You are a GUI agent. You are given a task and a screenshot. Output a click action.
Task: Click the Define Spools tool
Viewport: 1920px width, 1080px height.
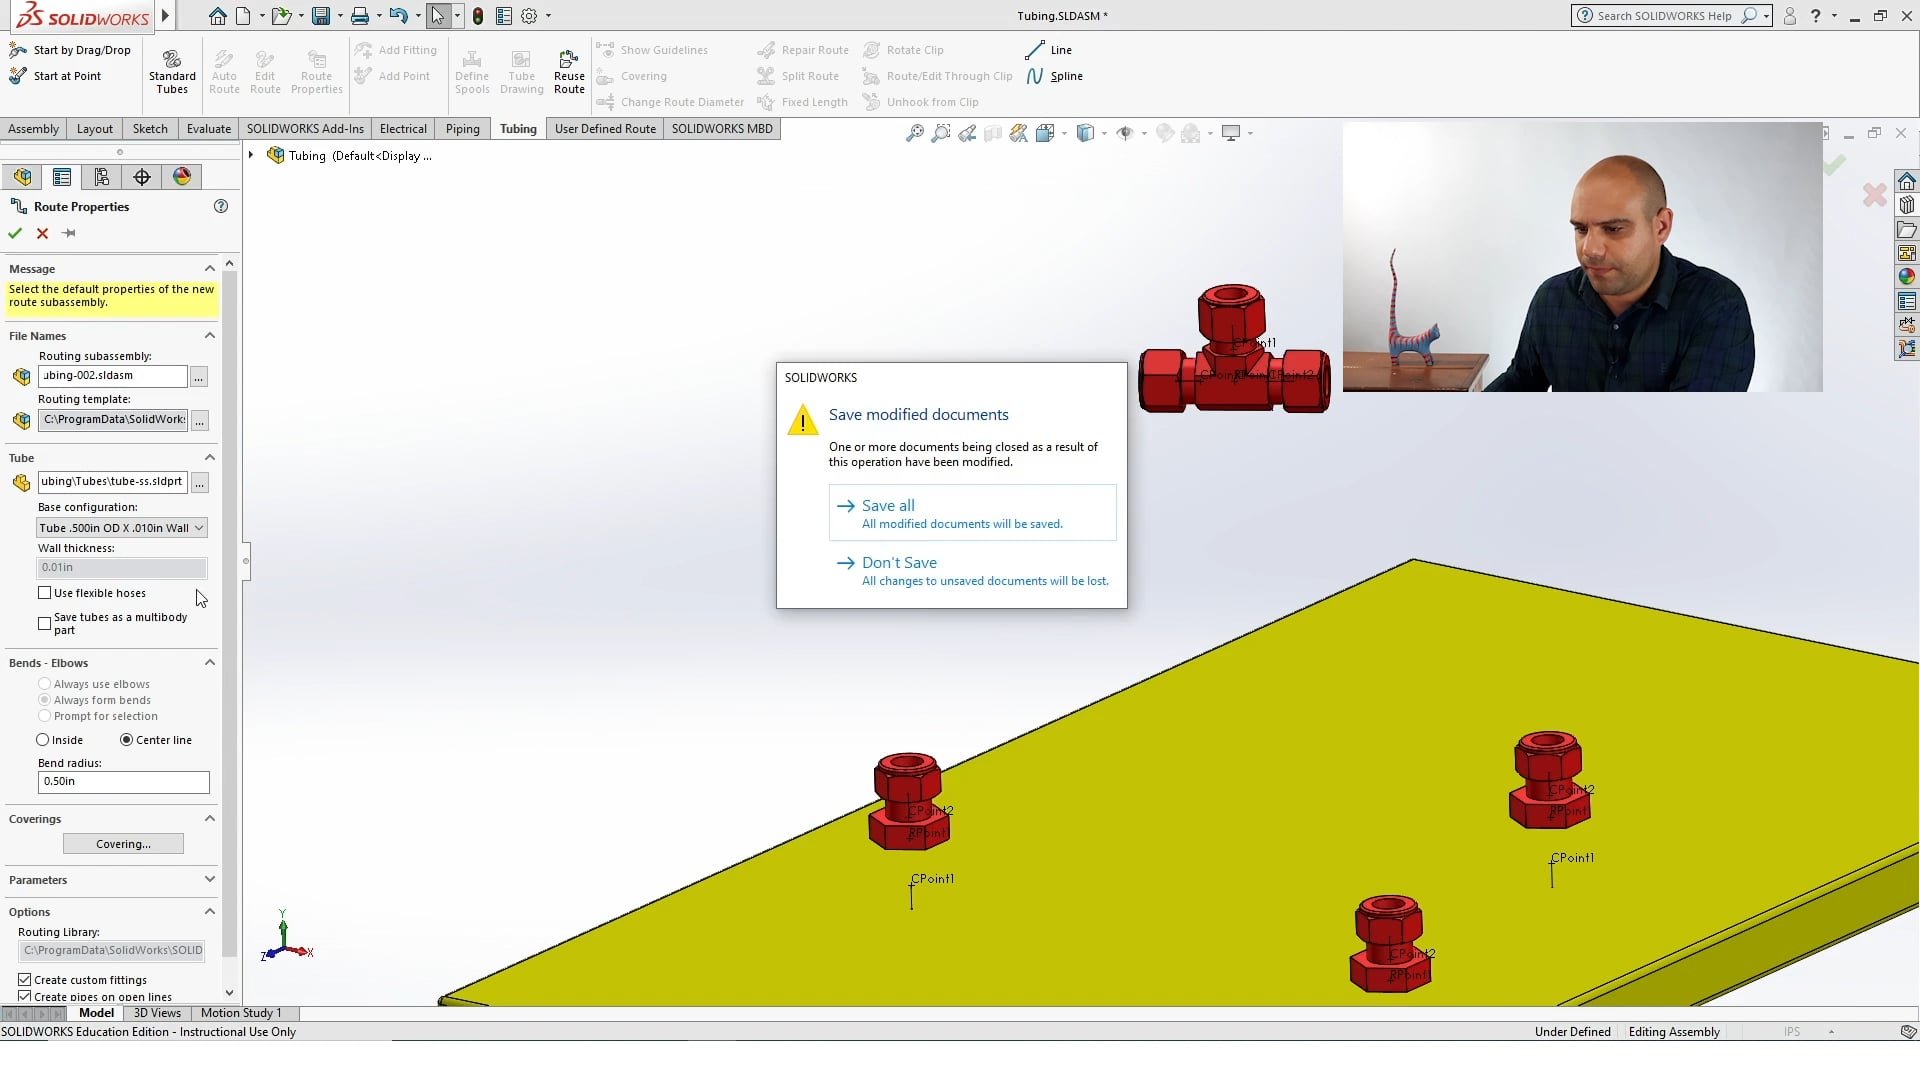[x=472, y=71]
